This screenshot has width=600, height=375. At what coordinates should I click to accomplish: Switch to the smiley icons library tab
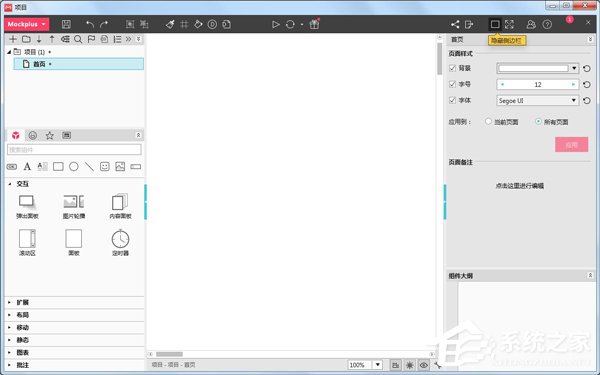point(33,135)
